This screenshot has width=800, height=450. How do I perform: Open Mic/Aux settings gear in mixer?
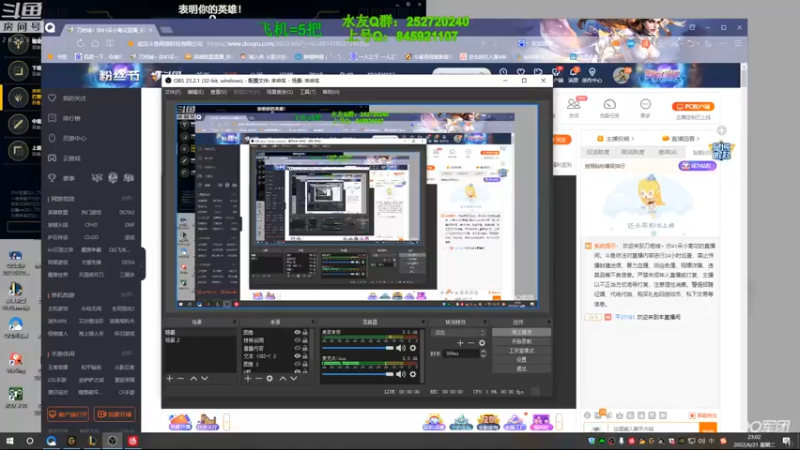pyautogui.click(x=413, y=374)
